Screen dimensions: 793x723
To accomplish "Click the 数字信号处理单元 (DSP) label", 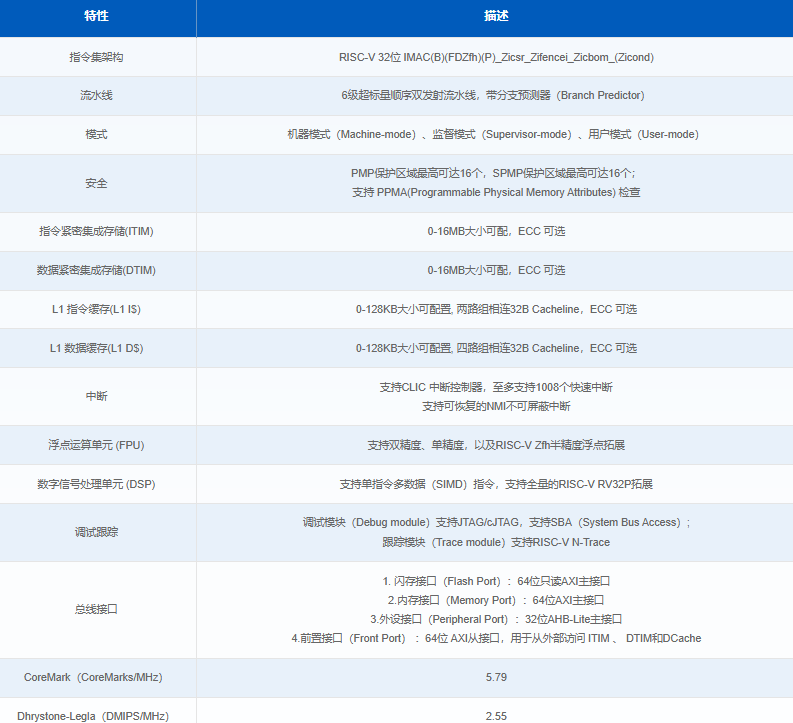I will click(97, 484).
